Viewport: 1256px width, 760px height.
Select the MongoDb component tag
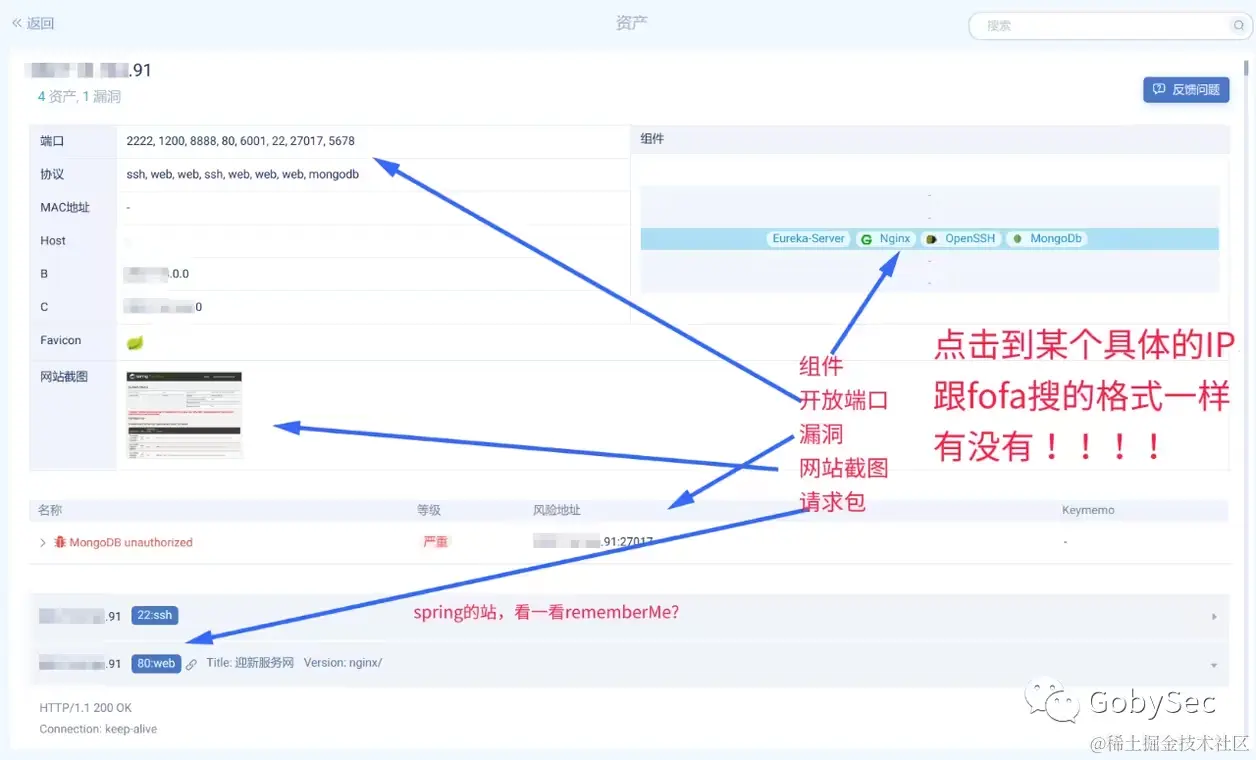point(1047,239)
